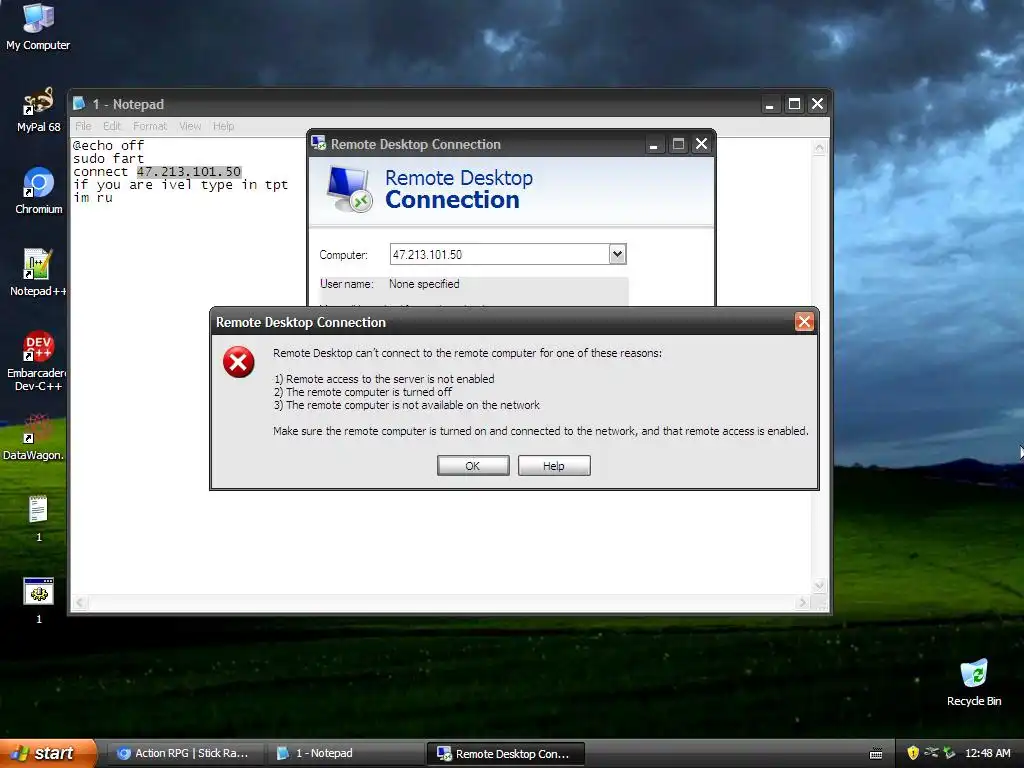1024x768 pixels.
Task: Click the yellow security shield tray icon
Action: pyautogui.click(x=913, y=753)
